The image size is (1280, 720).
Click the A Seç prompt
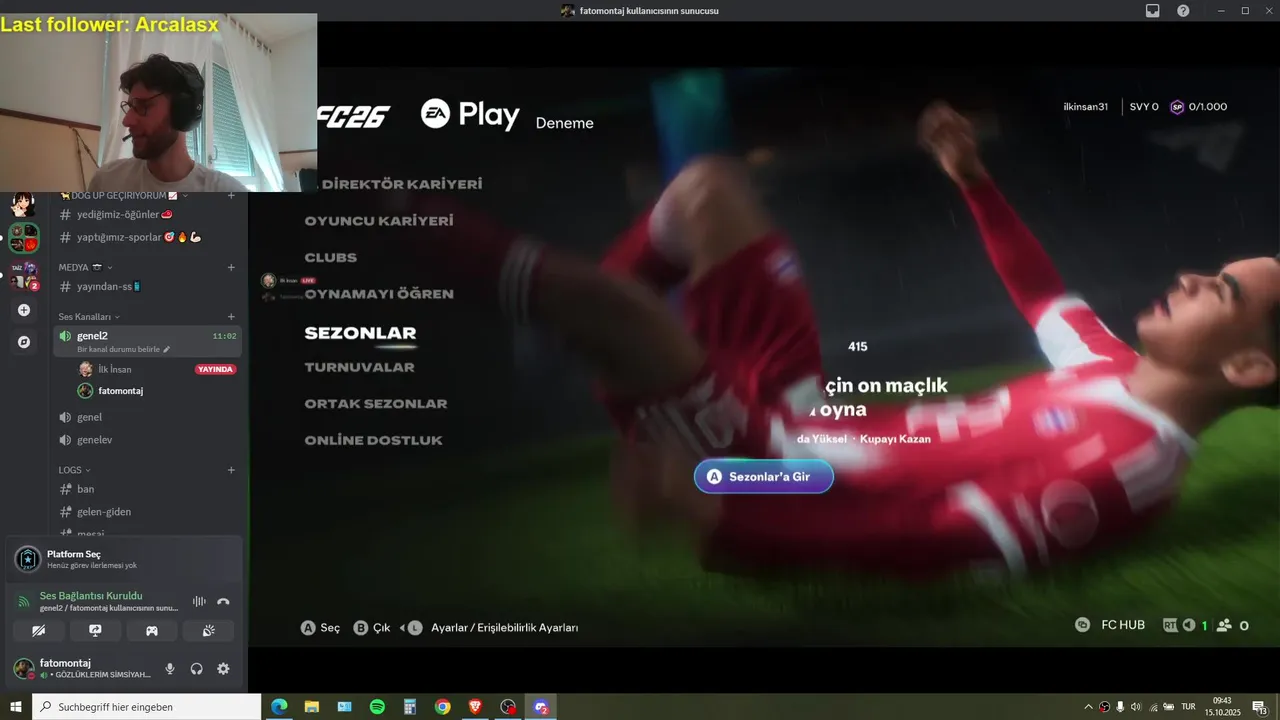coord(321,628)
